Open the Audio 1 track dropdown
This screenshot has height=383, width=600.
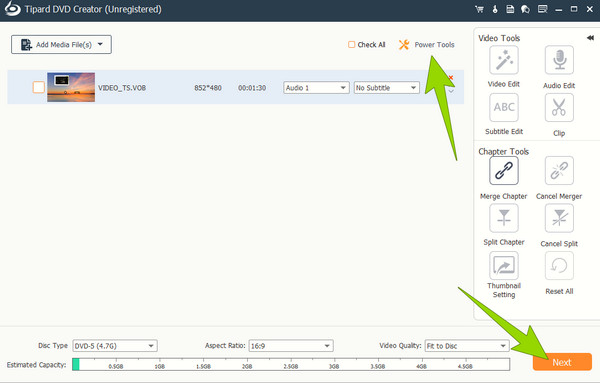coord(316,88)
